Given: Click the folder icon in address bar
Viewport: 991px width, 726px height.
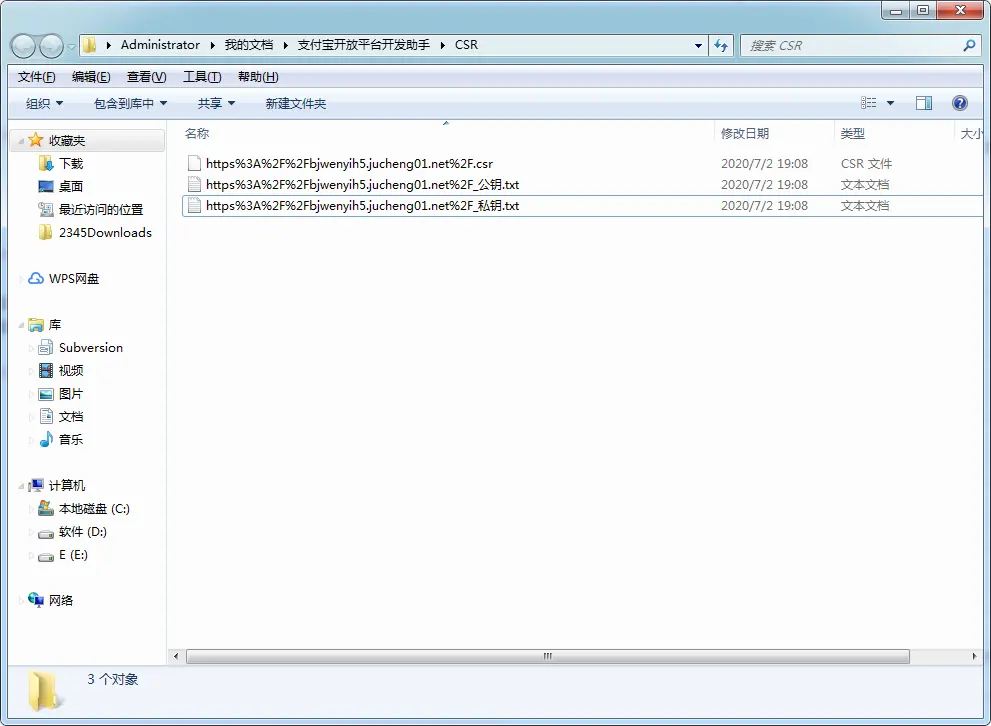Looking at the screenshot, I should 90,45.
